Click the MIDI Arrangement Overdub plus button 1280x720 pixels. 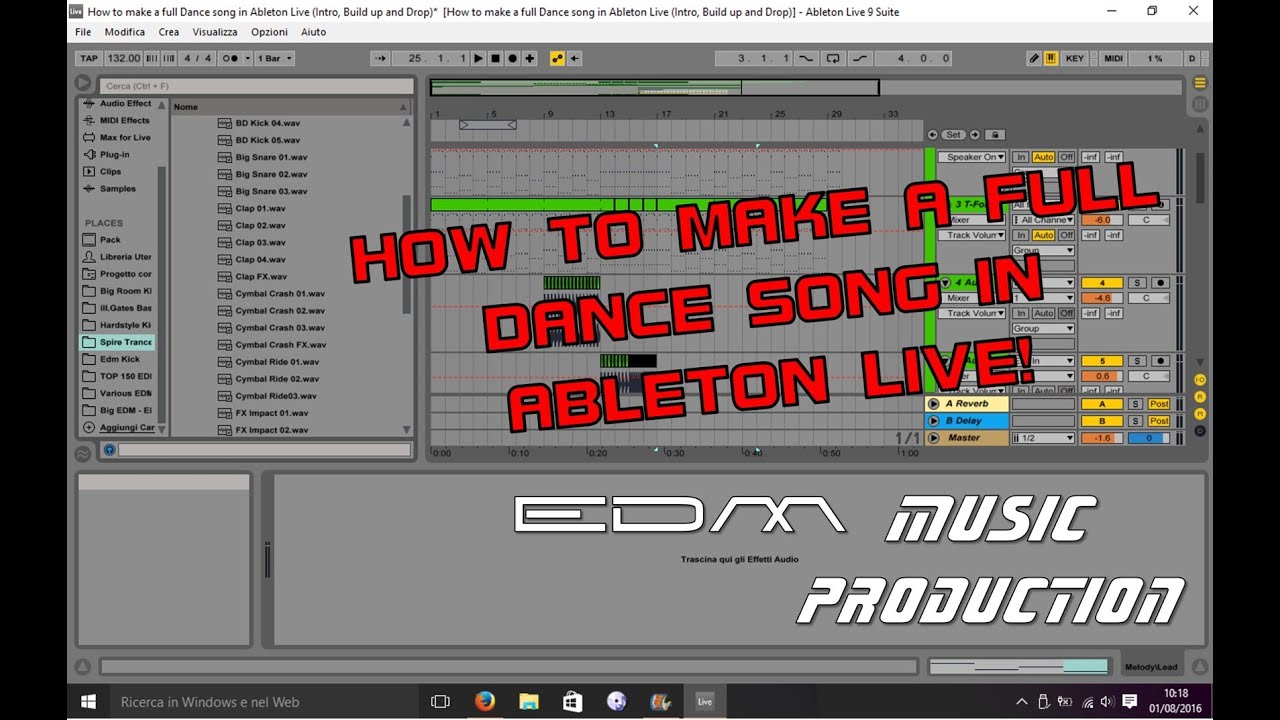(530, 58)
